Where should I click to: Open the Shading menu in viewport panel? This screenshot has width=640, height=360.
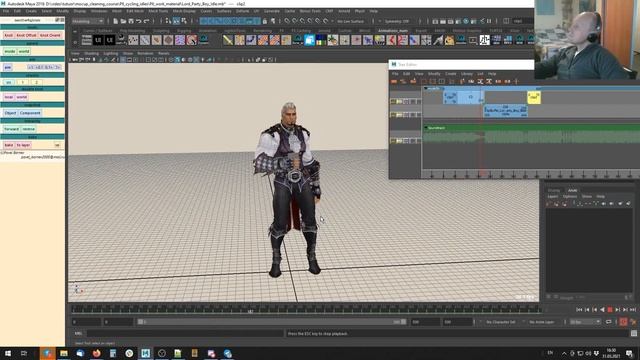tap(91, 53)
